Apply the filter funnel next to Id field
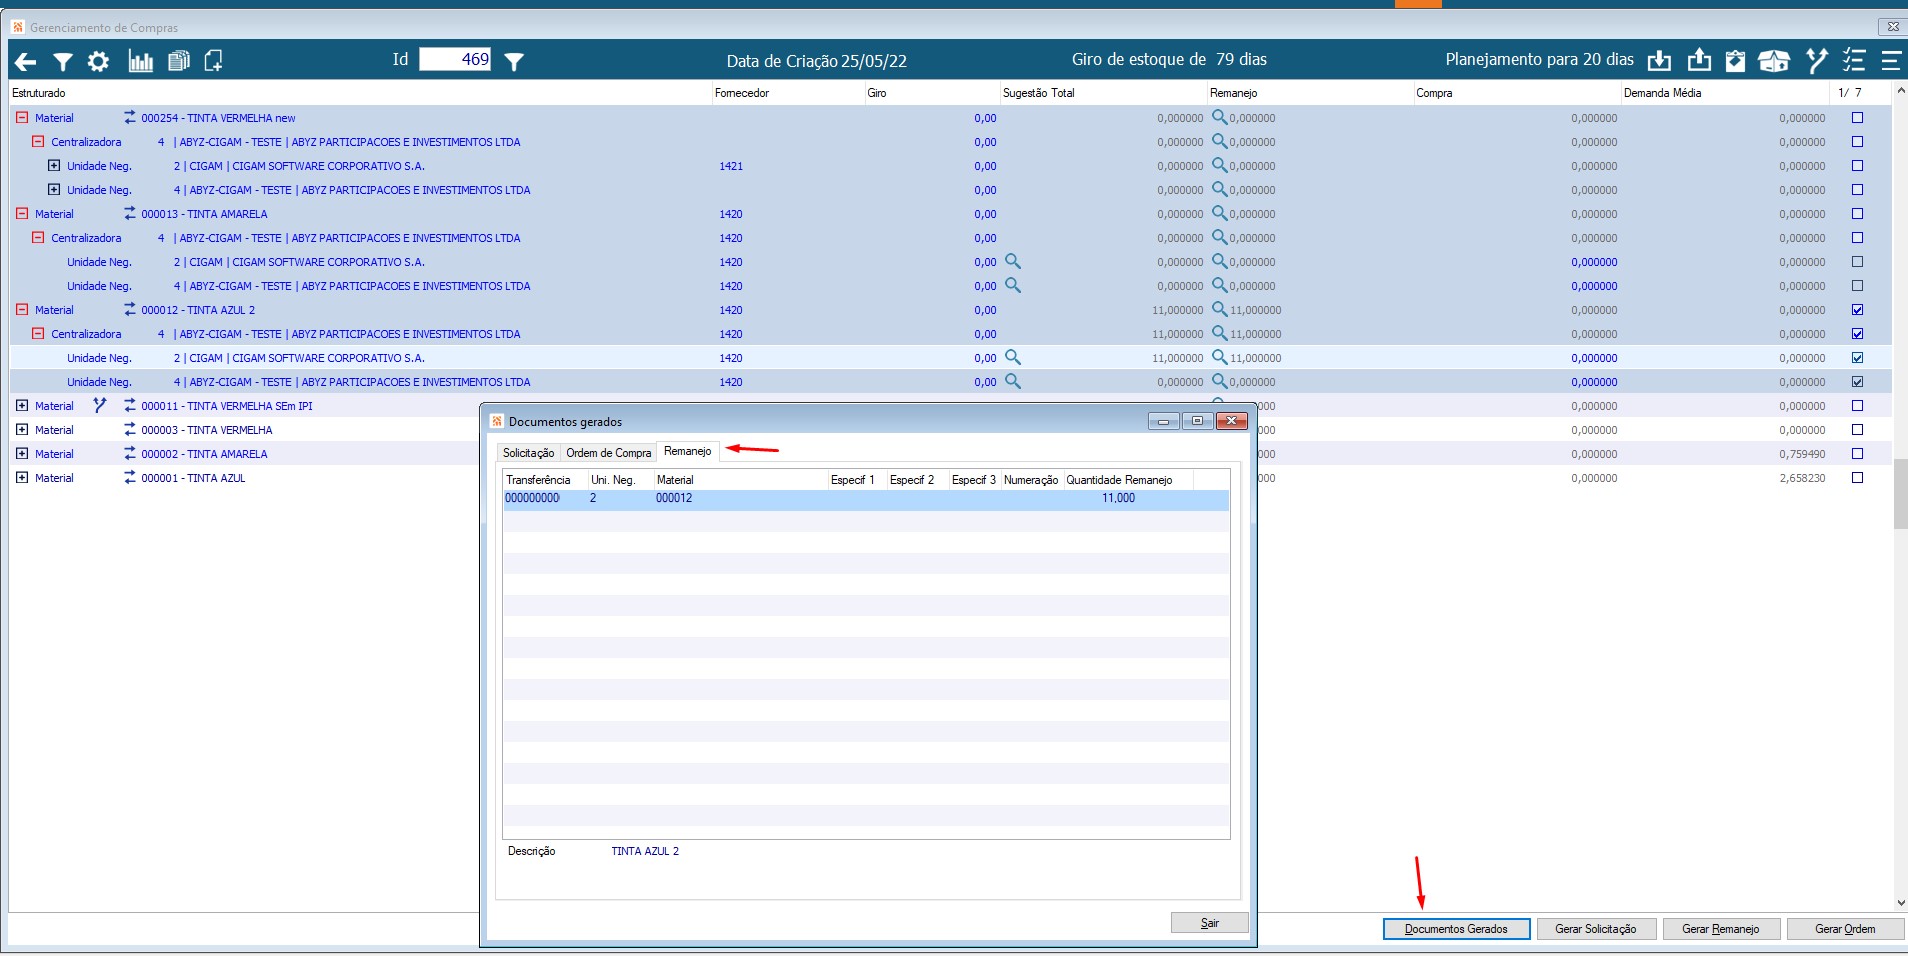Screen dimensions: 1908x956 (514, 62)
